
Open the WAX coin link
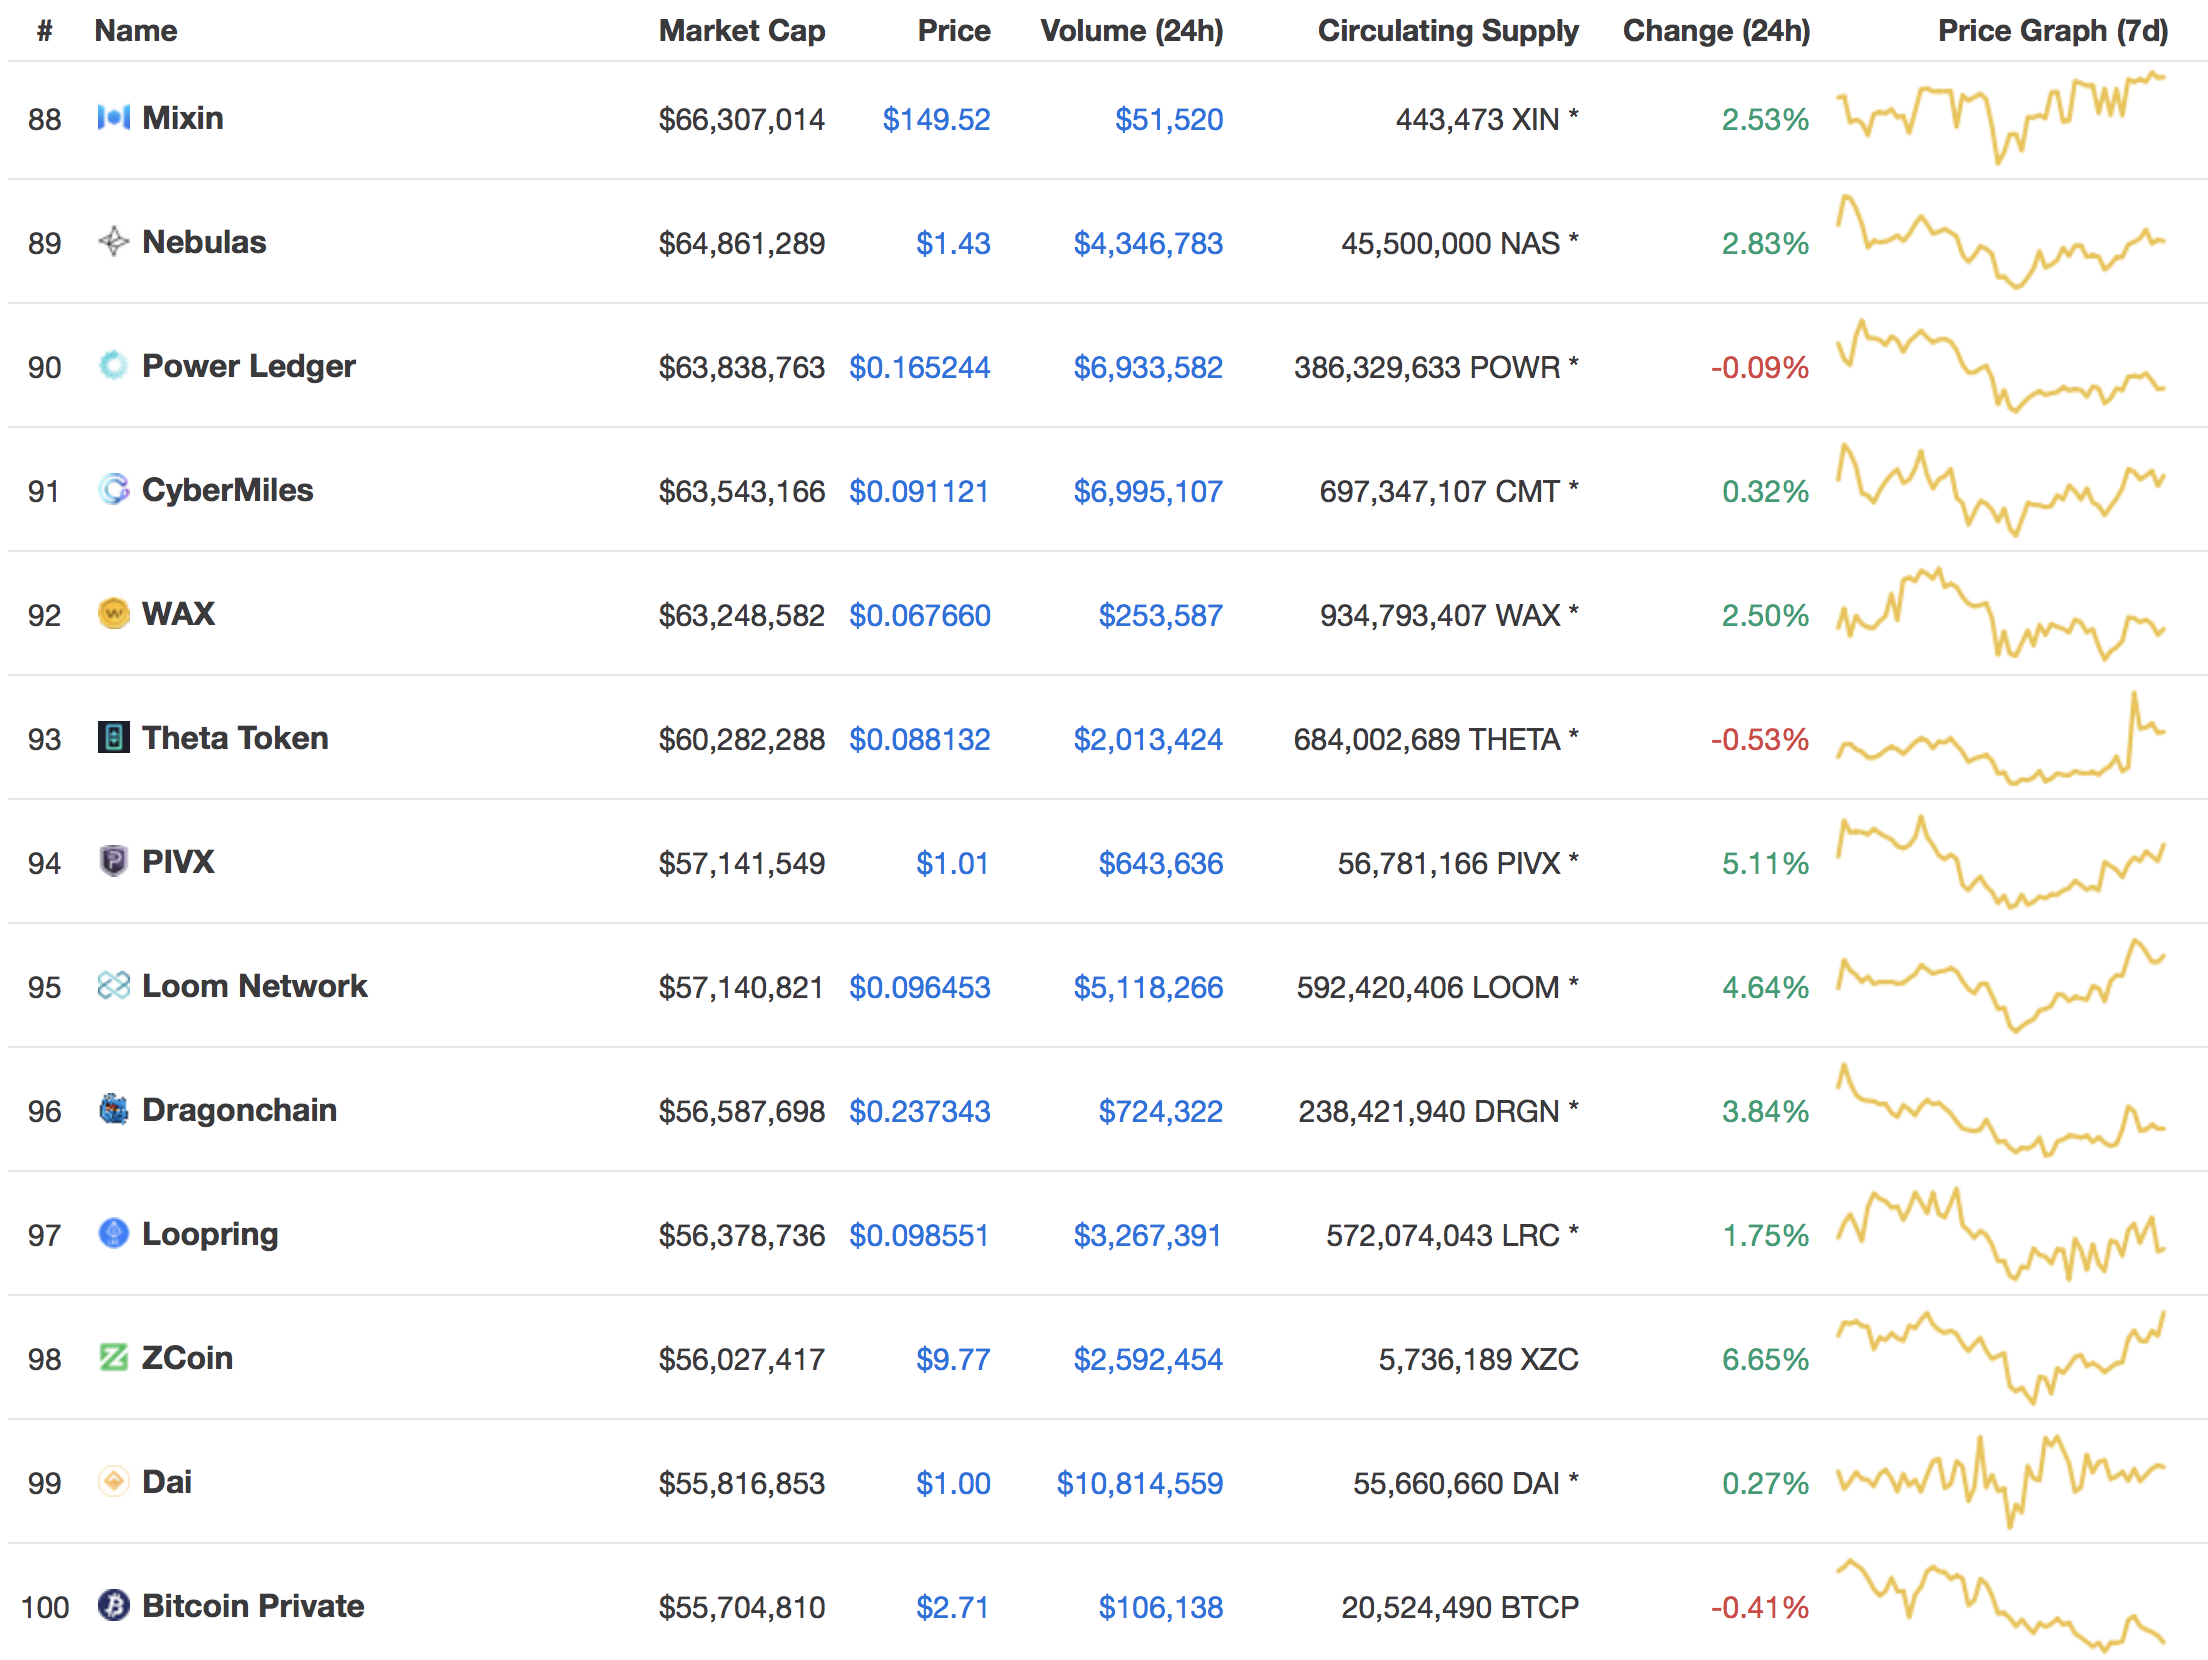coord(178,614)
